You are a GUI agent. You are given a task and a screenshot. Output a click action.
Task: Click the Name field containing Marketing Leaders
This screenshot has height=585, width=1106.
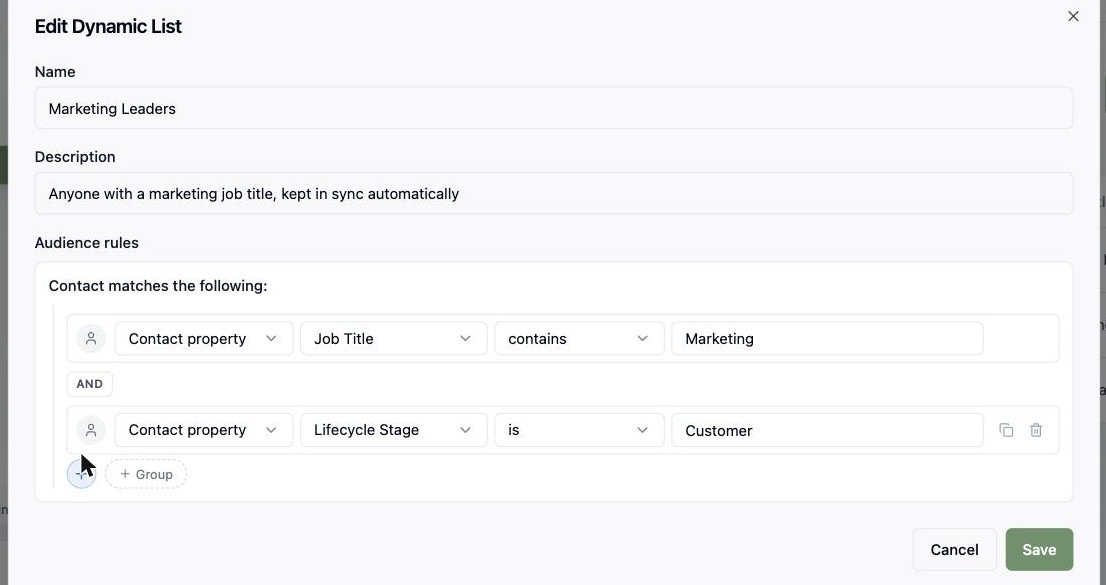click(554, 108)
